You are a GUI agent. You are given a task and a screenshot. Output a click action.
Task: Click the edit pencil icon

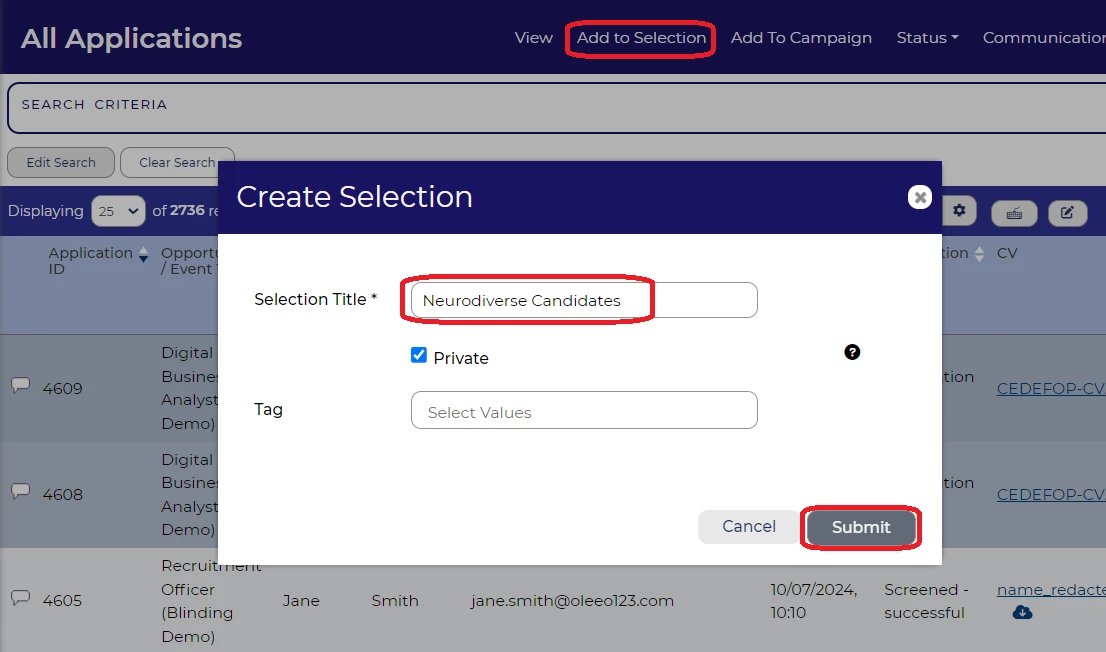tap(1067, 212)
